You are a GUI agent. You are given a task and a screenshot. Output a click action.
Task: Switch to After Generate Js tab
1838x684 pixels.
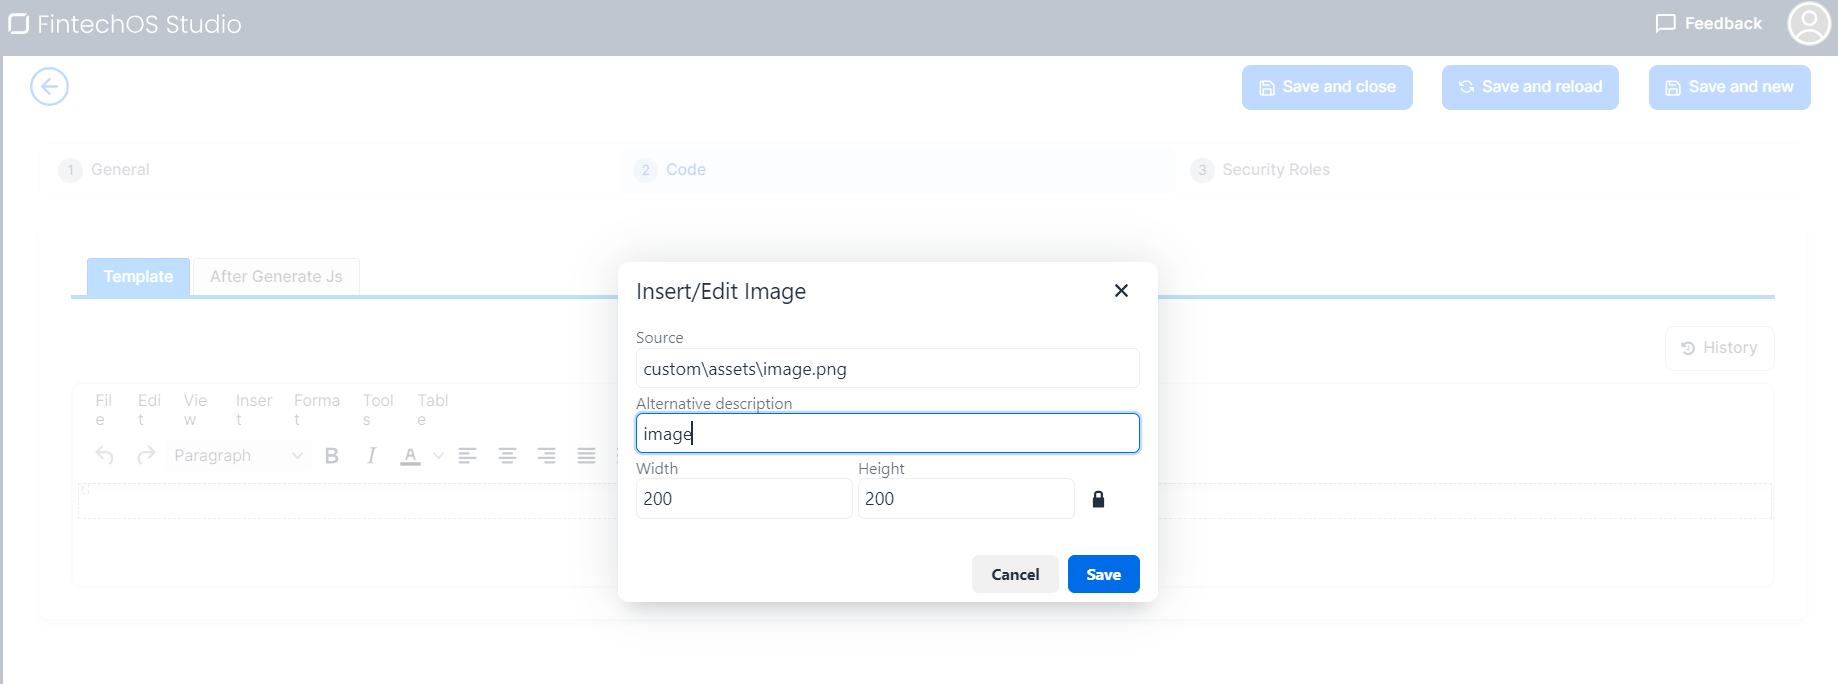pos(276,277)
